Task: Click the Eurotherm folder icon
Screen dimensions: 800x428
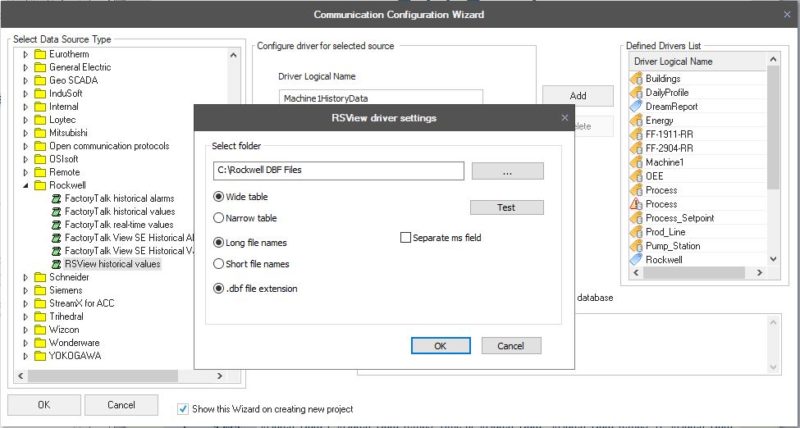Action: [40, 54]
